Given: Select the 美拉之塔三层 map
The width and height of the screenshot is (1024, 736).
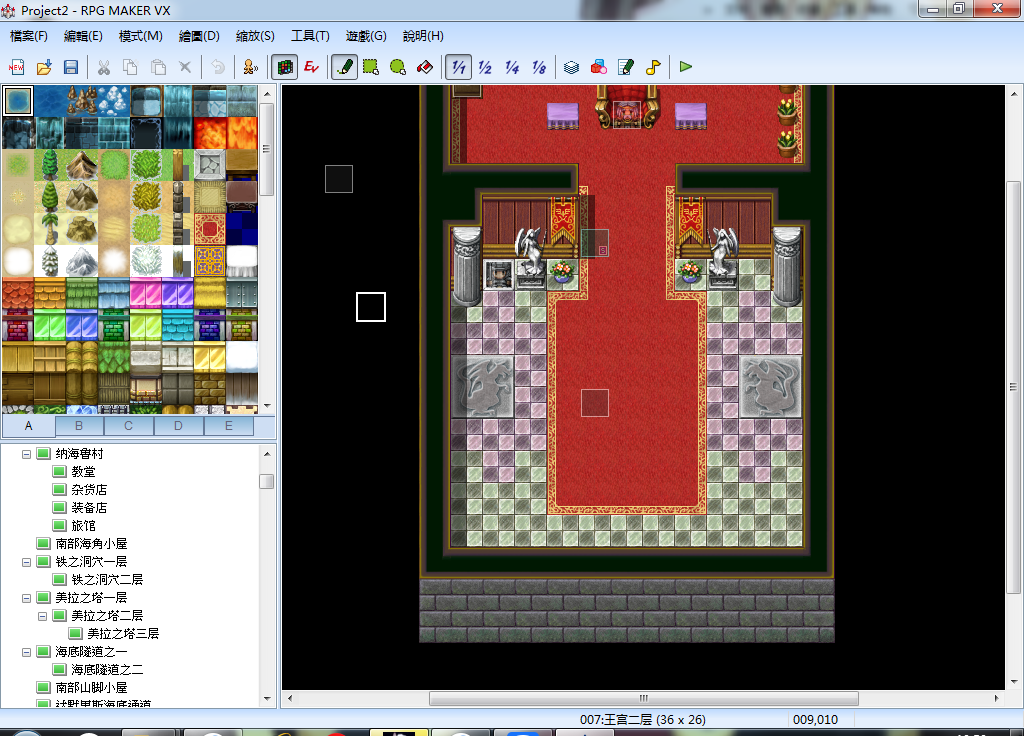Looking at the screenshot, I should [123, 633].
